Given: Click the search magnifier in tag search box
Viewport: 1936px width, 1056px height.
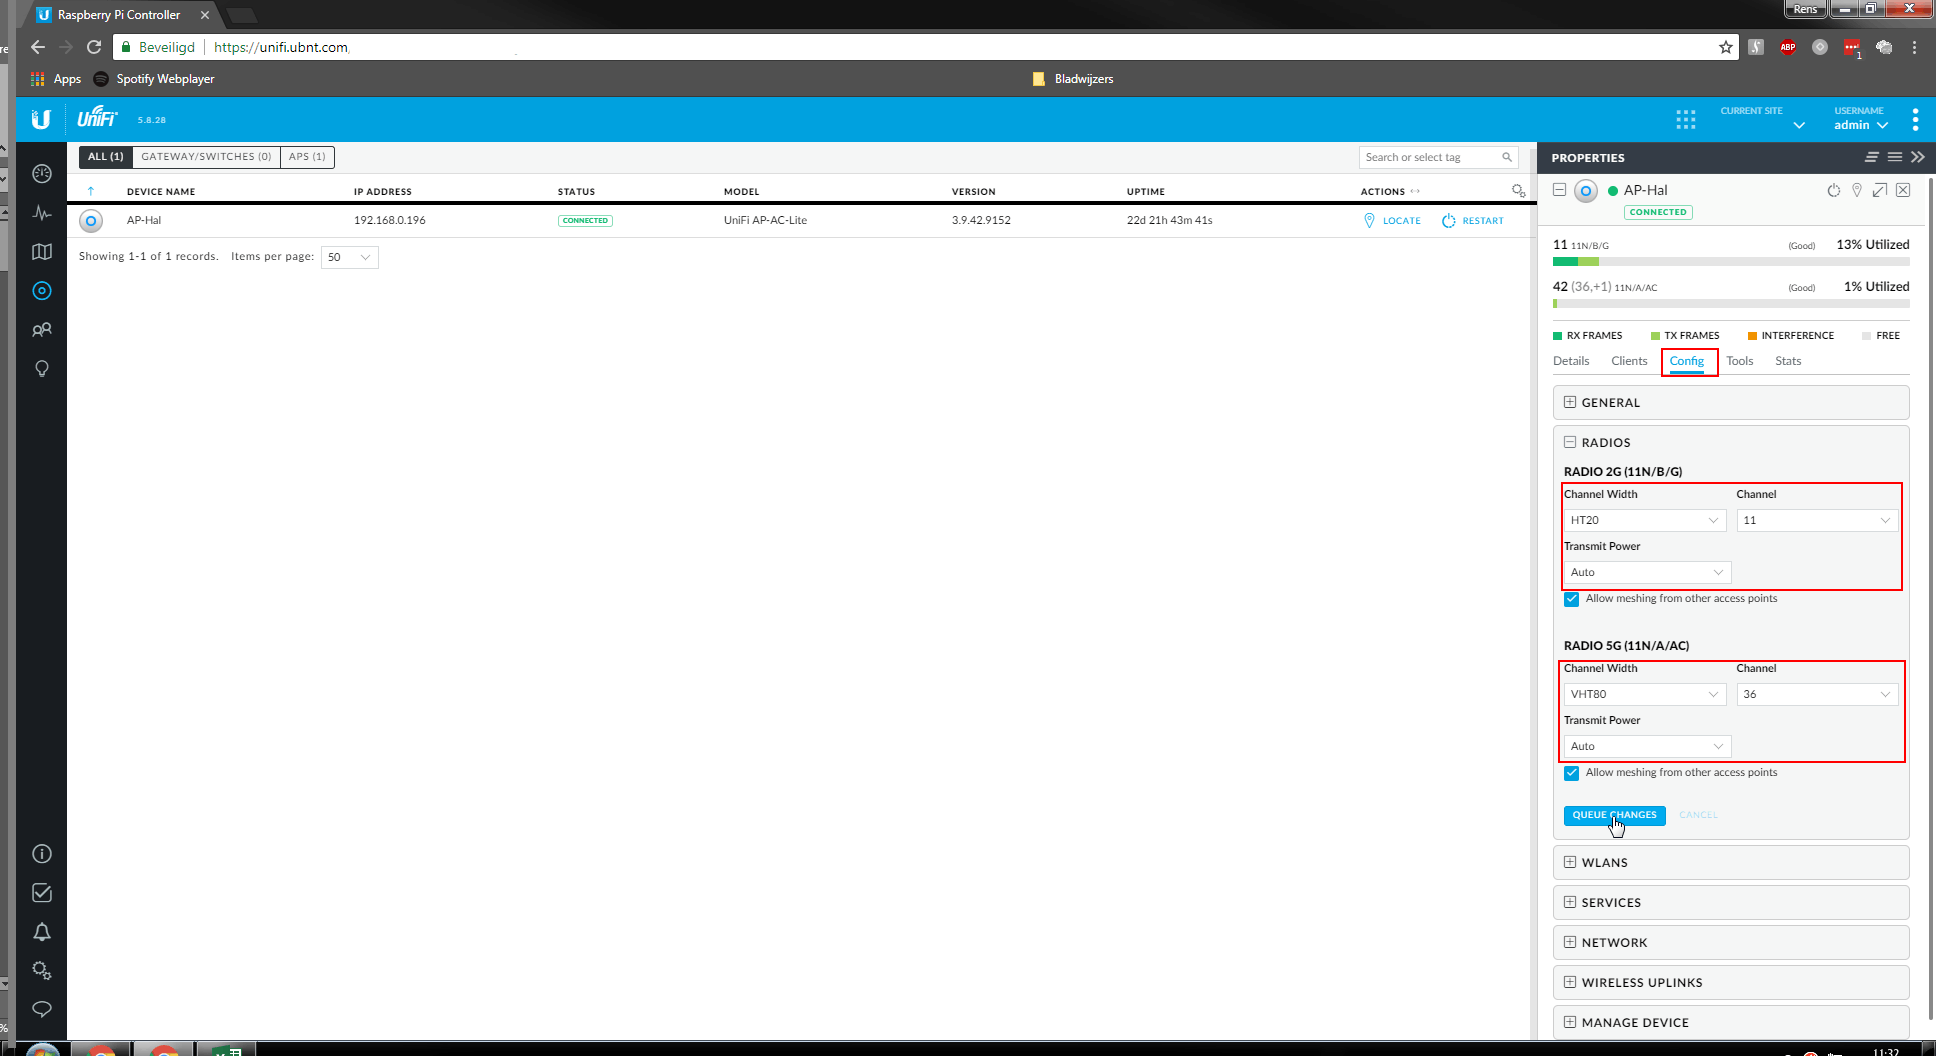Looking at the screenshot, I should [x=1507, y=157].
